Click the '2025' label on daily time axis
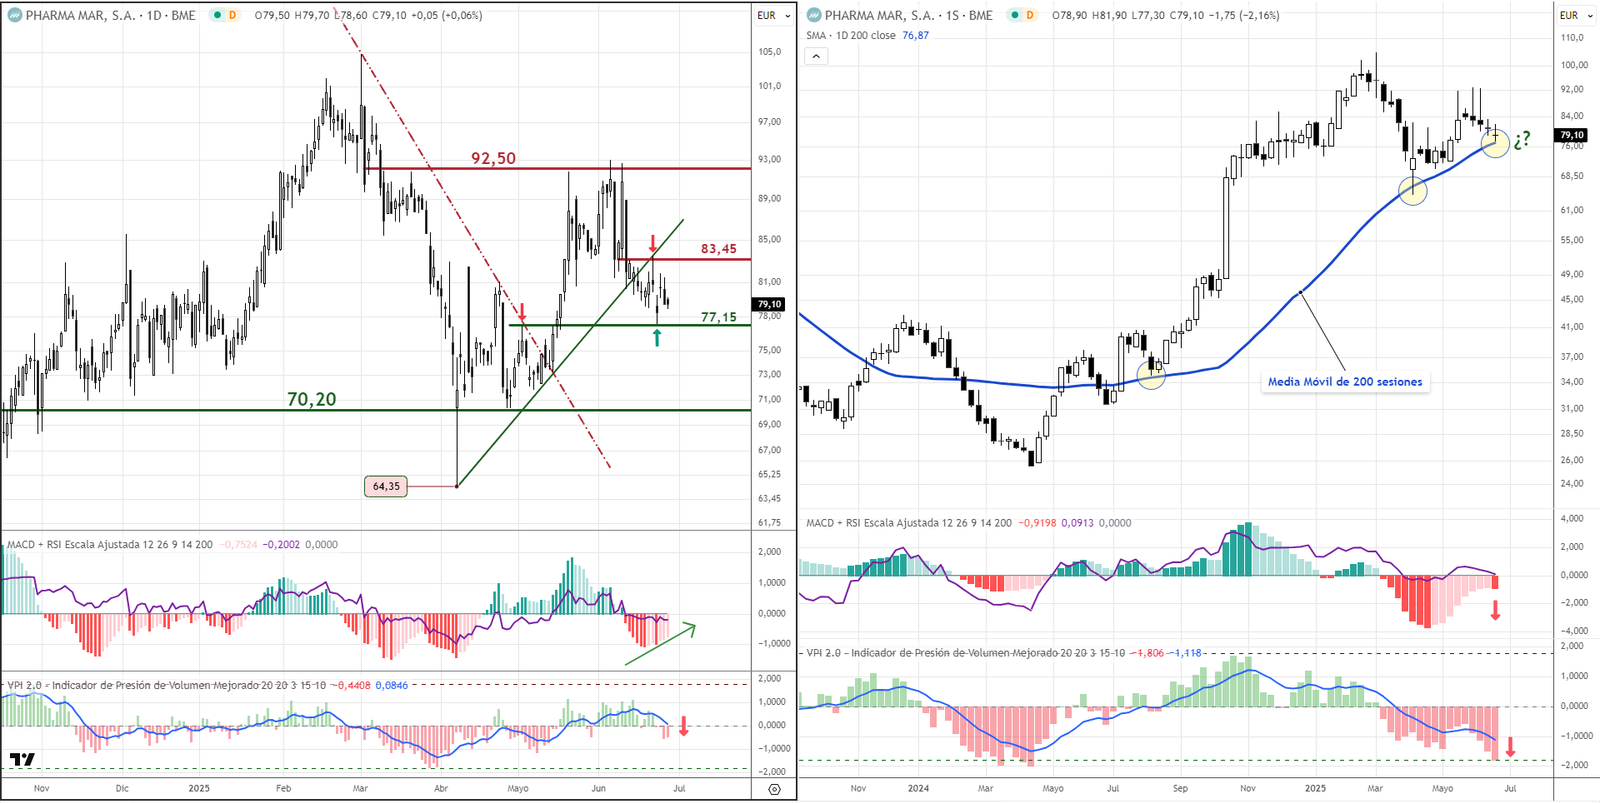 (199, 789)
